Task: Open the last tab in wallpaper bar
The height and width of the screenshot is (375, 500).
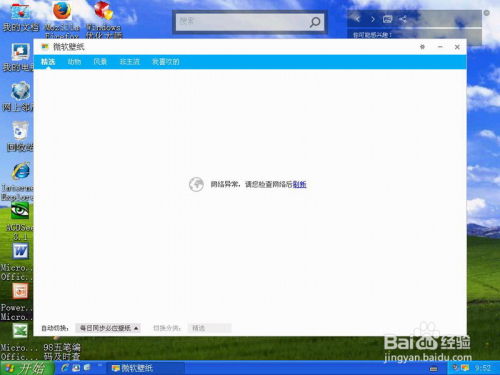Action: pyautogui.click(x=165, y=62)
